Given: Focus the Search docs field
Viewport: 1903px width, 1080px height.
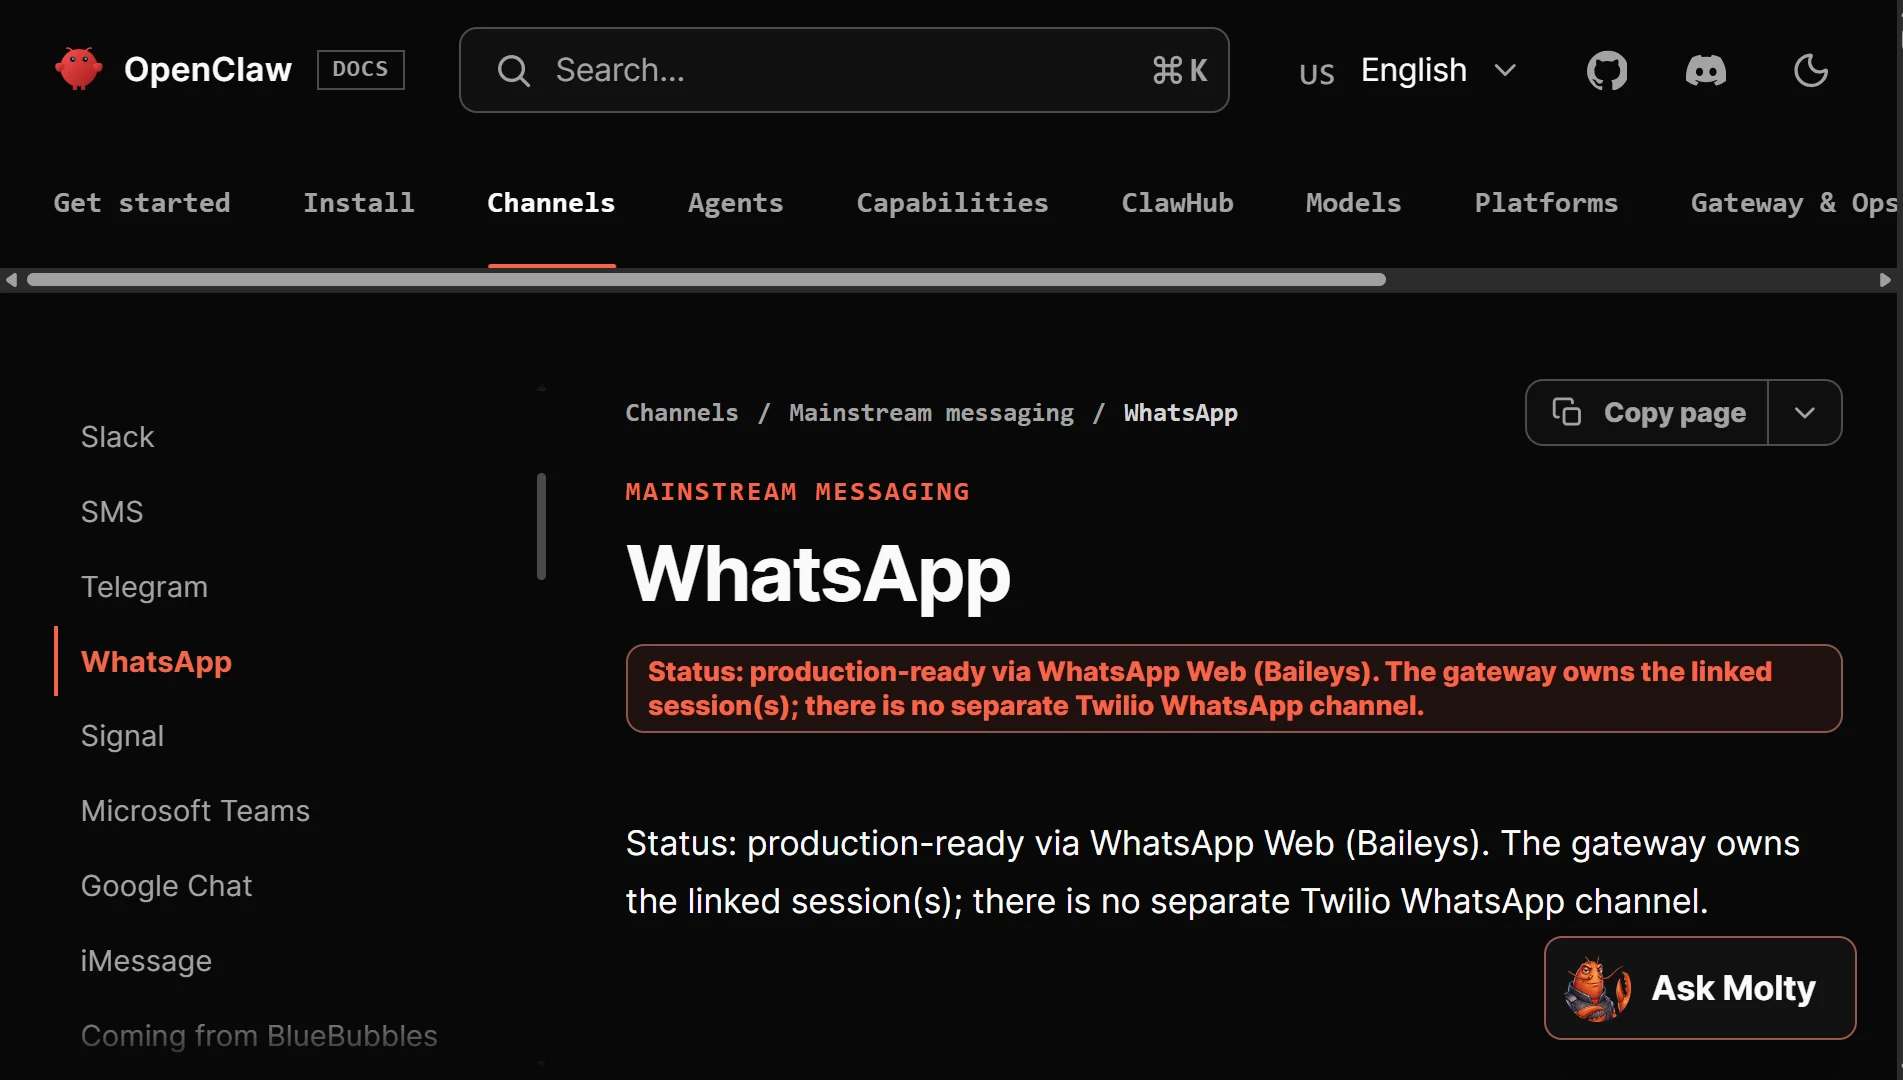Looking at the screenshot, I should 844,70.
